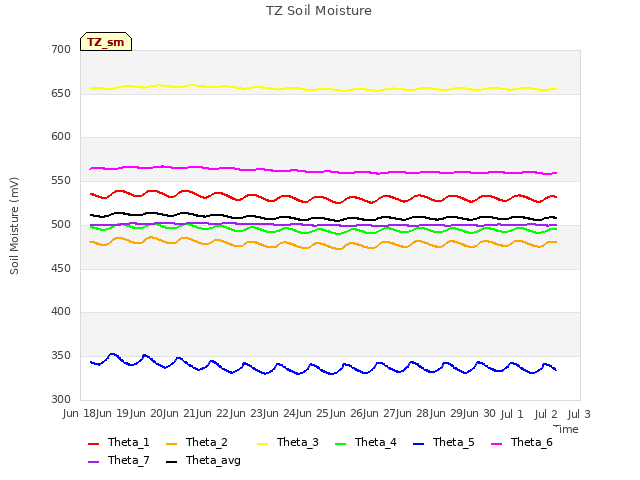The width and height of the screenshot is (640, 480).
Task: Click the red Theta_1 legend swatch
Action: [x=93, y=444]
